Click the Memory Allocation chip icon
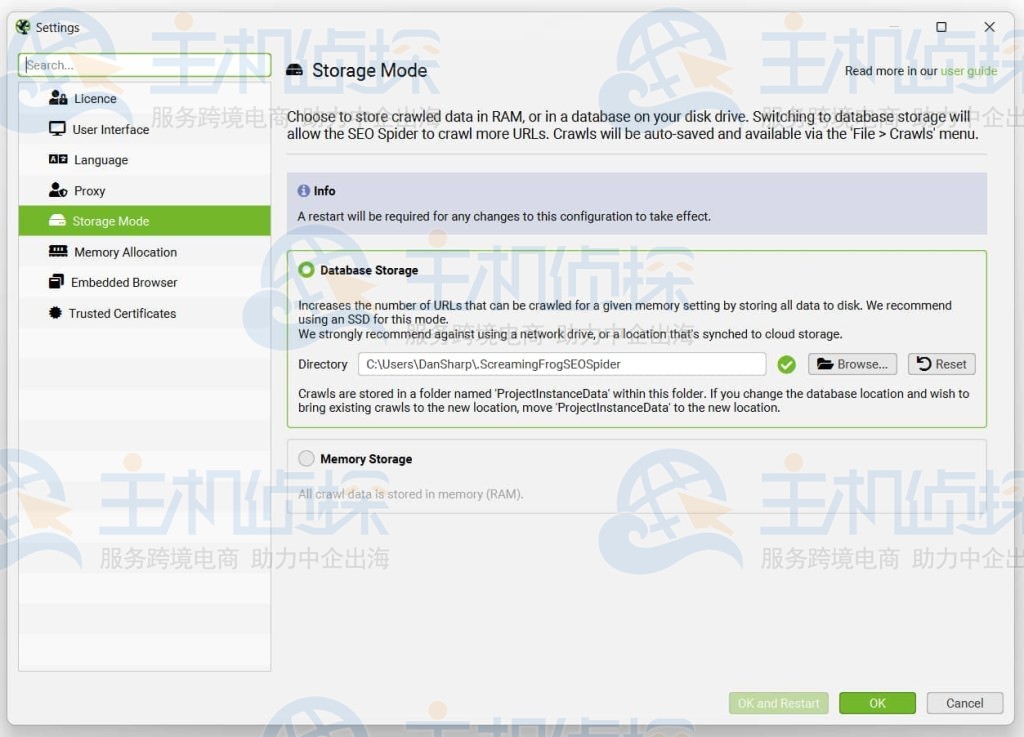The width and height of the screenshot is (1024, 737). (58, 251)
